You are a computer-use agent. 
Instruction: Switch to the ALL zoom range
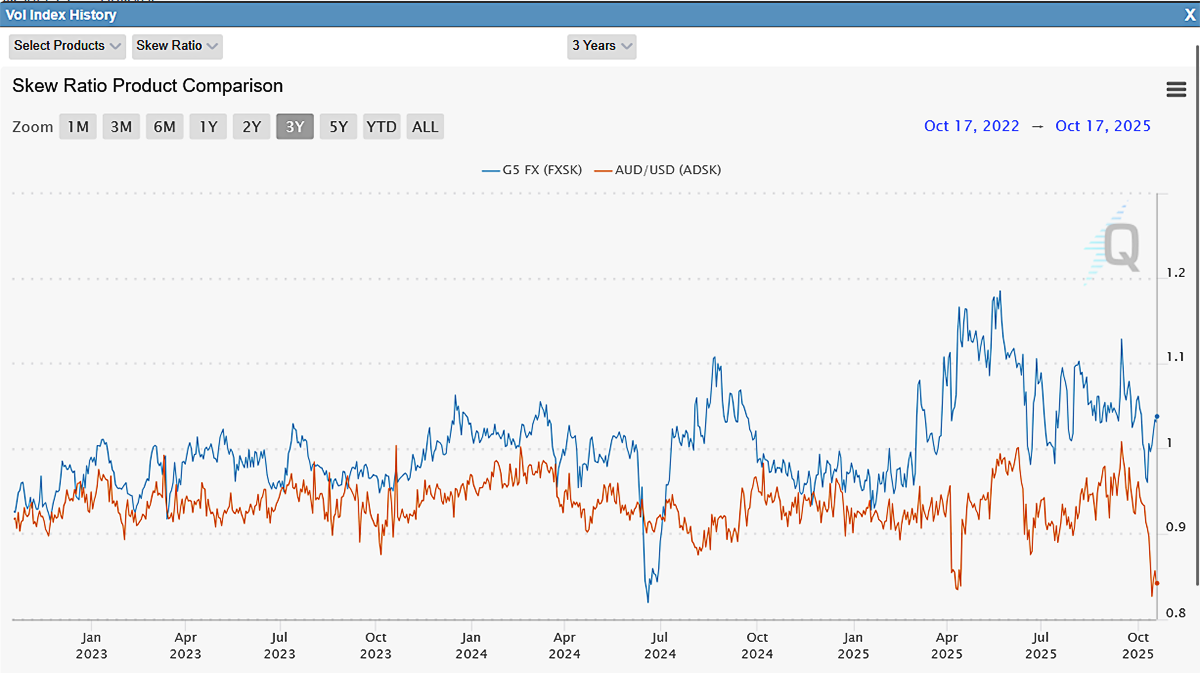(424, 126)
